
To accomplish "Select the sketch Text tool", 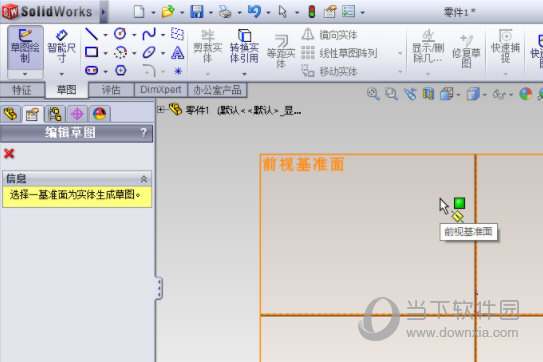I will (177, 52).
